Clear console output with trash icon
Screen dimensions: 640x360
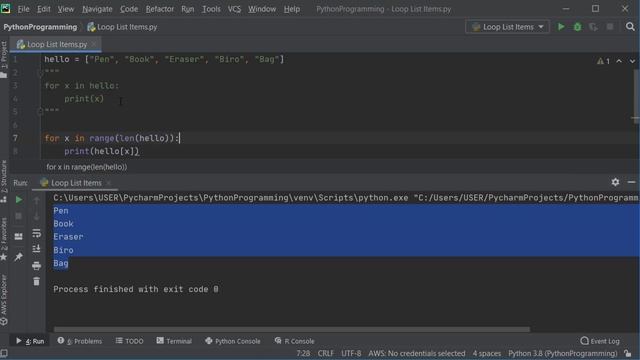point(36,281)
